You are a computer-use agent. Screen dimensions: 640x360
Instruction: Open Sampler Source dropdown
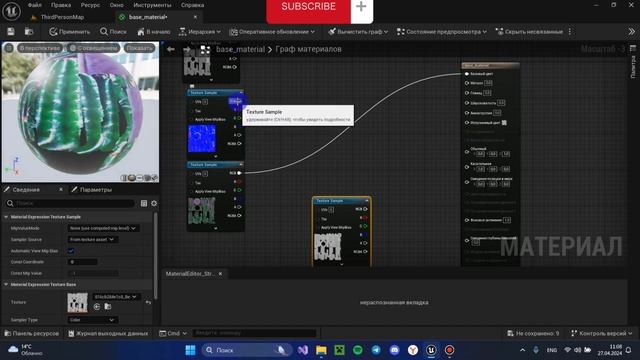[93, 240]
